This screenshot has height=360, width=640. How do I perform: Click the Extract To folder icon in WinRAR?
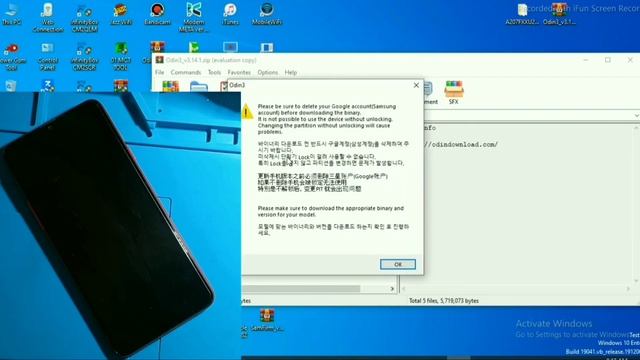(199, 86)
